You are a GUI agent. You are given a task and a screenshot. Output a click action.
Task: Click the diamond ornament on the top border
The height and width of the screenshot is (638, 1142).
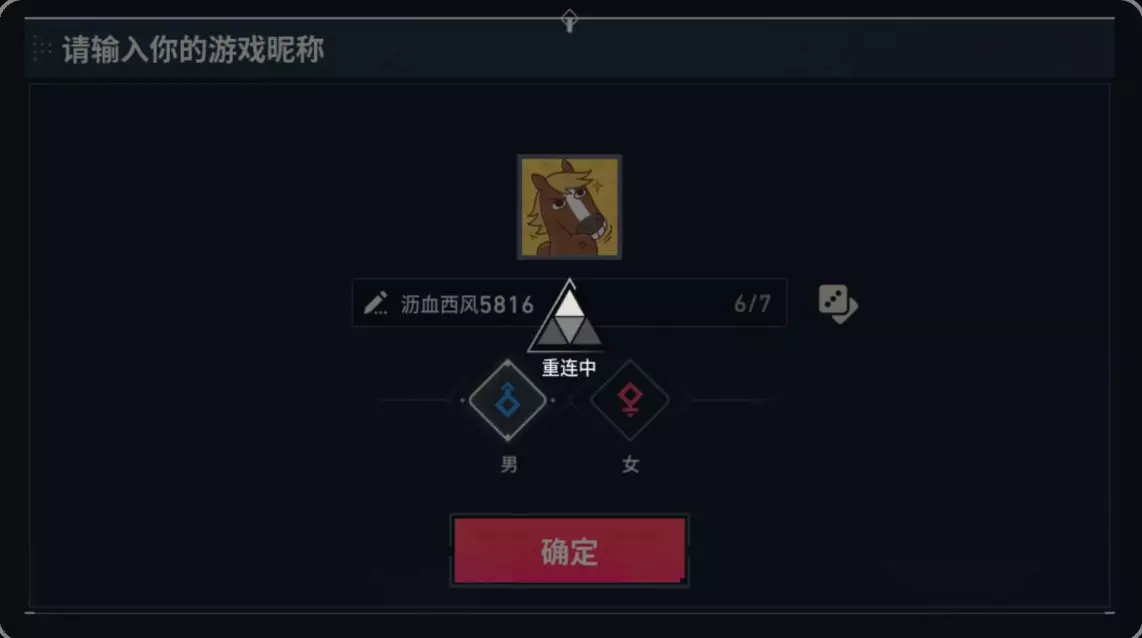pos(570,21)
